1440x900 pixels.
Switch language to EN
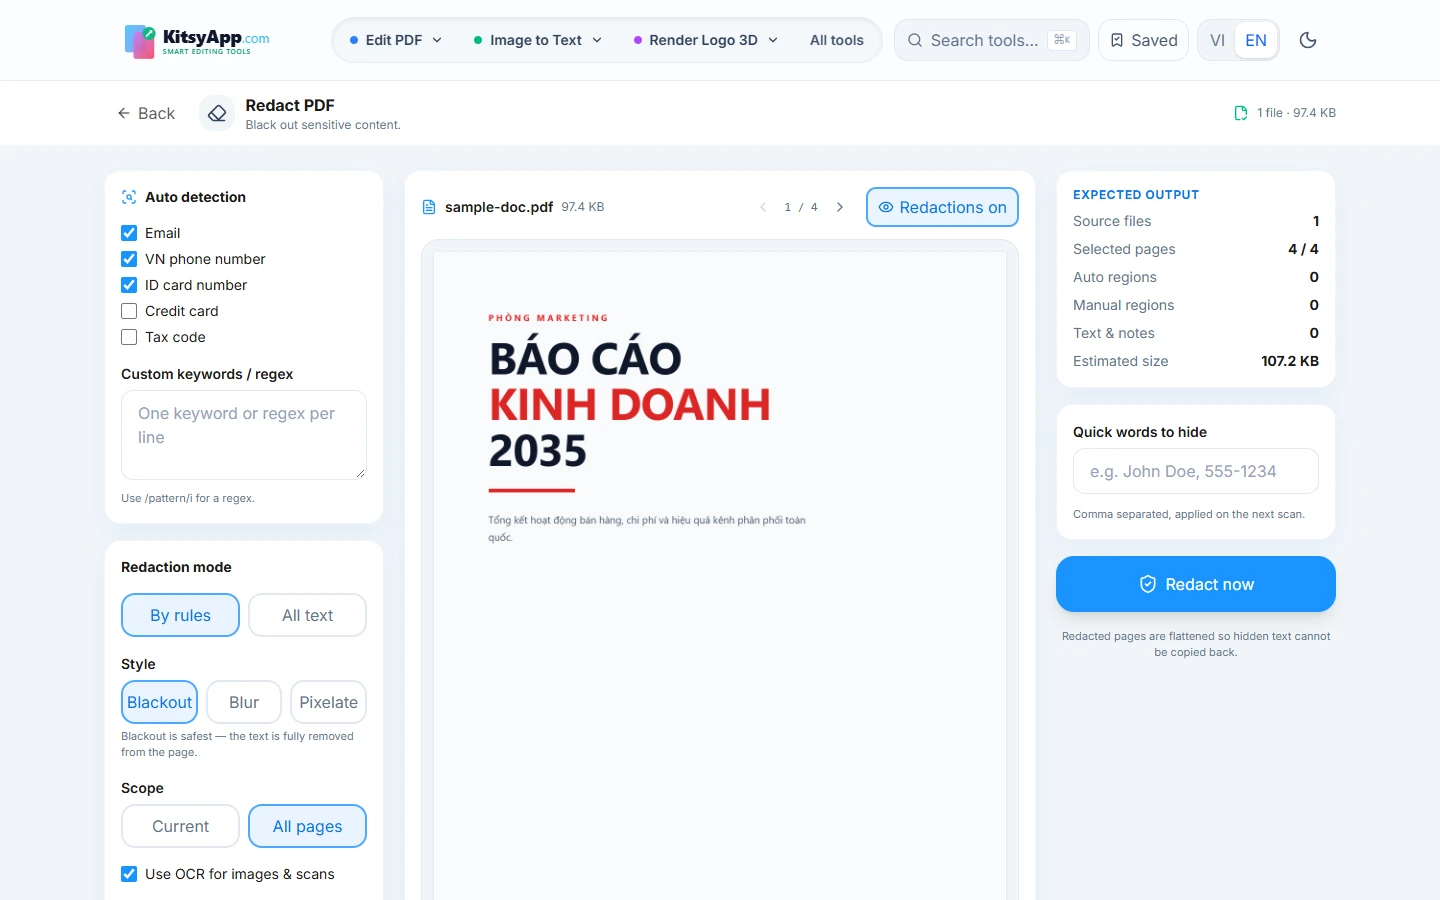pos(1256,40)
